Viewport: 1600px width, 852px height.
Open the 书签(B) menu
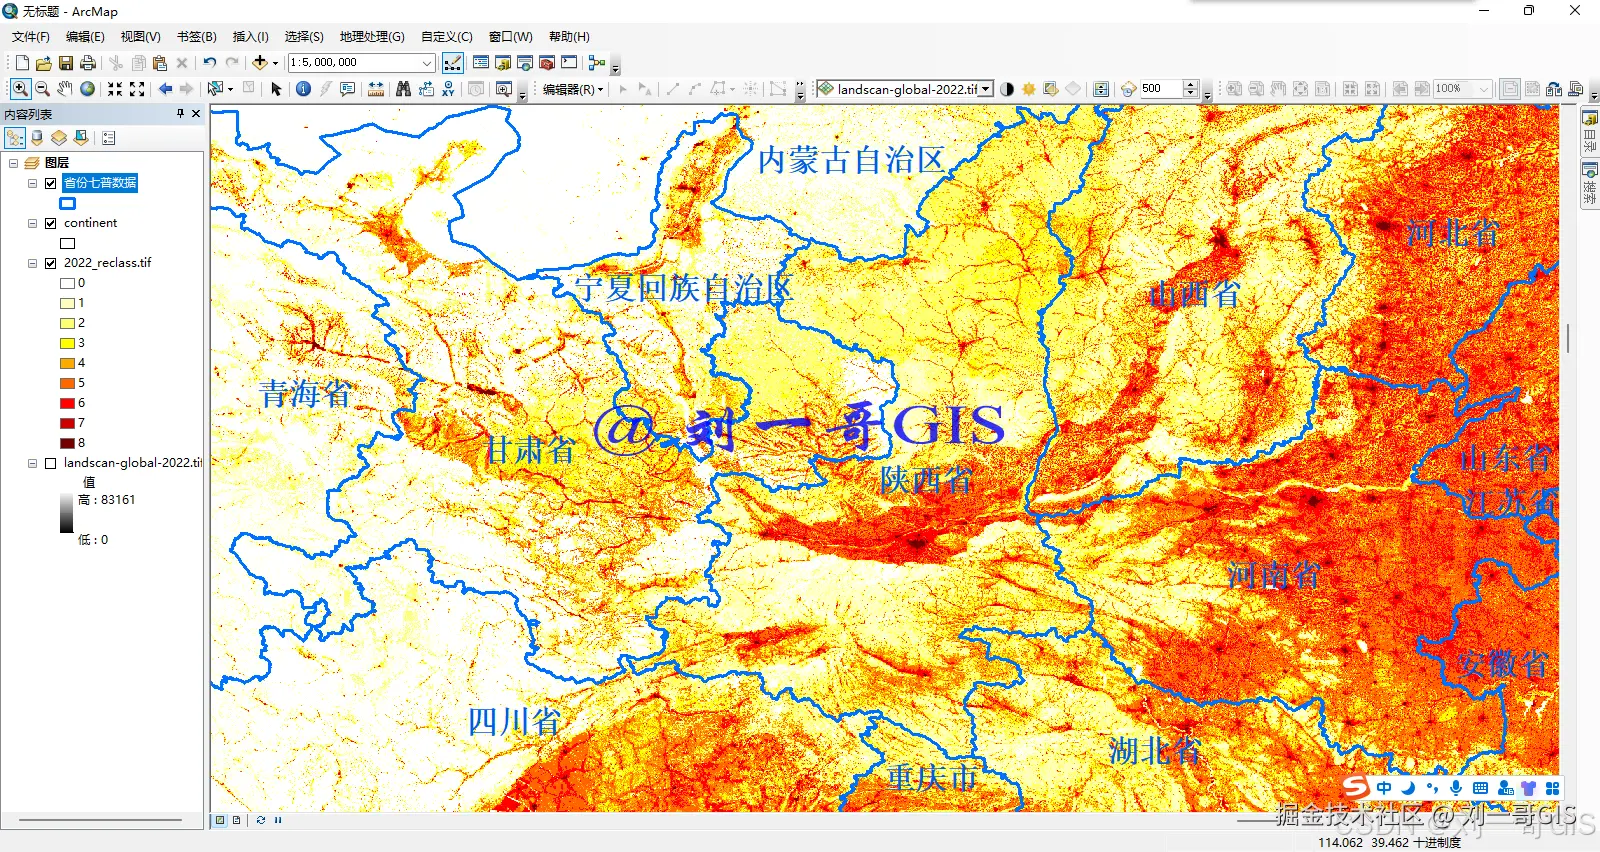(197, 36)
